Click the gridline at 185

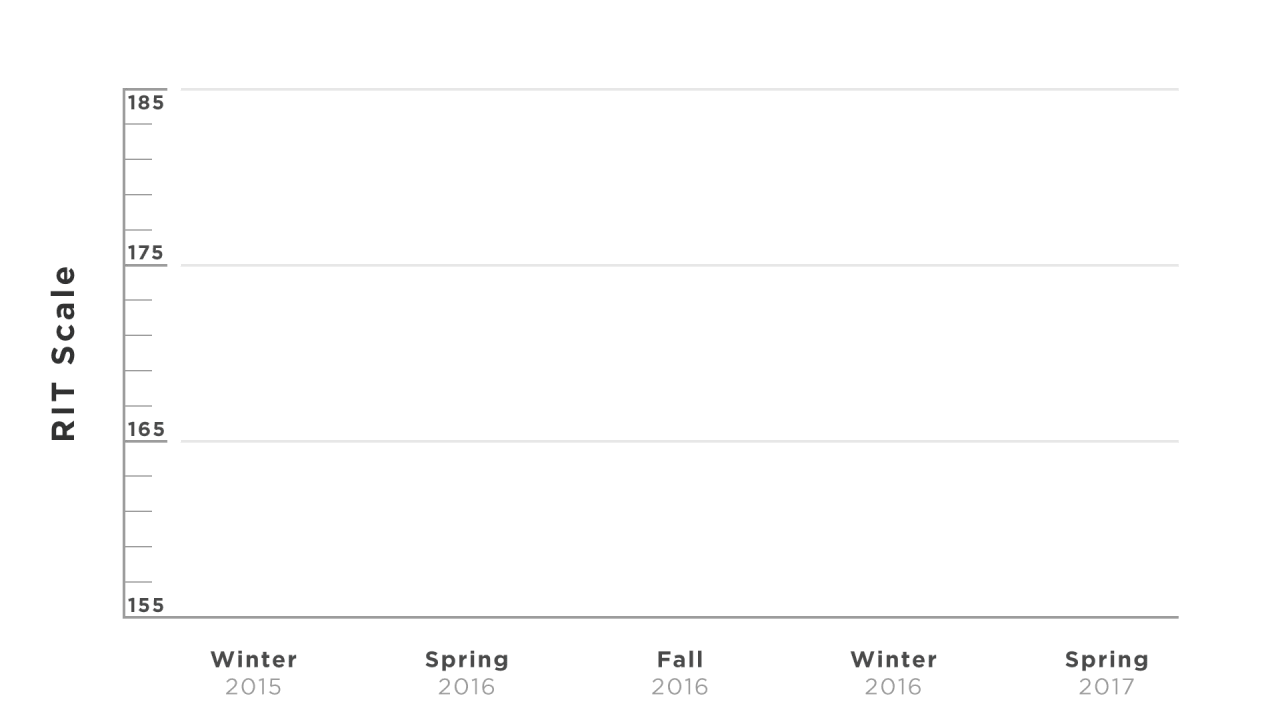[680, 89]
